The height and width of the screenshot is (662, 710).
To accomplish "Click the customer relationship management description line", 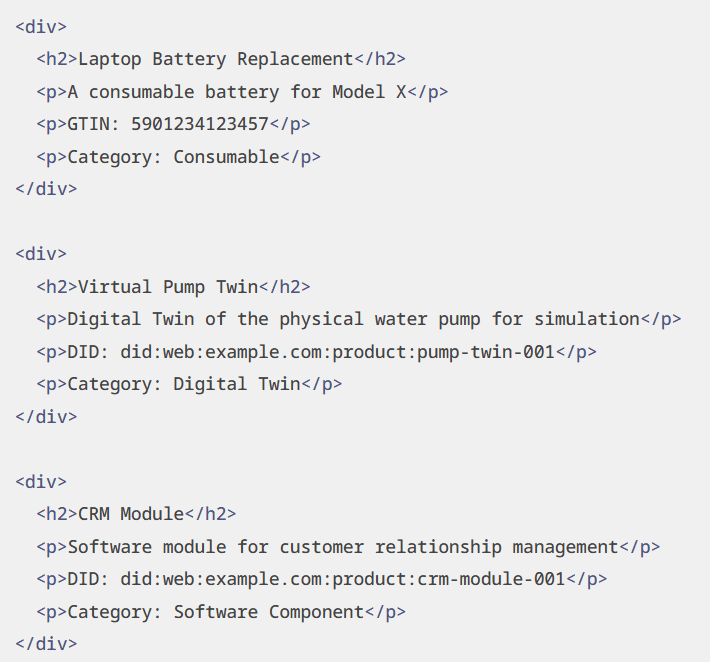I will [x=343, y=547].
